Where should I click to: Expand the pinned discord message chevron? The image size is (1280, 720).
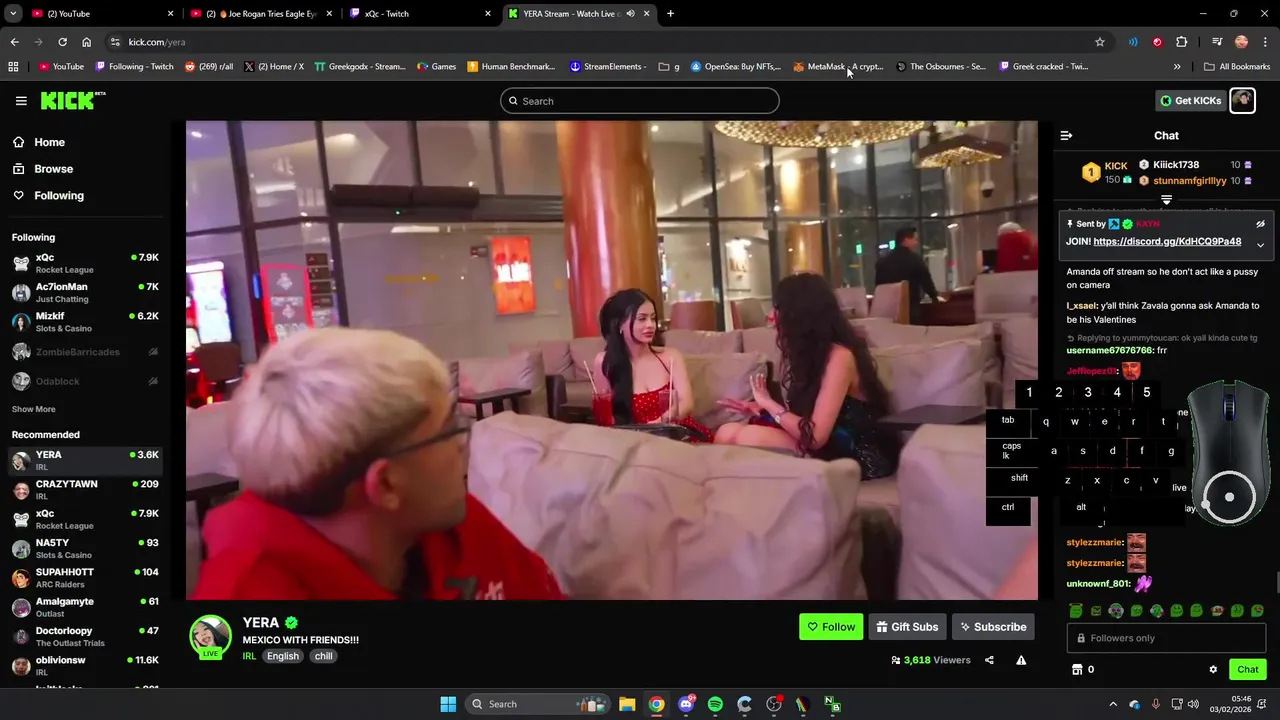1260,245
